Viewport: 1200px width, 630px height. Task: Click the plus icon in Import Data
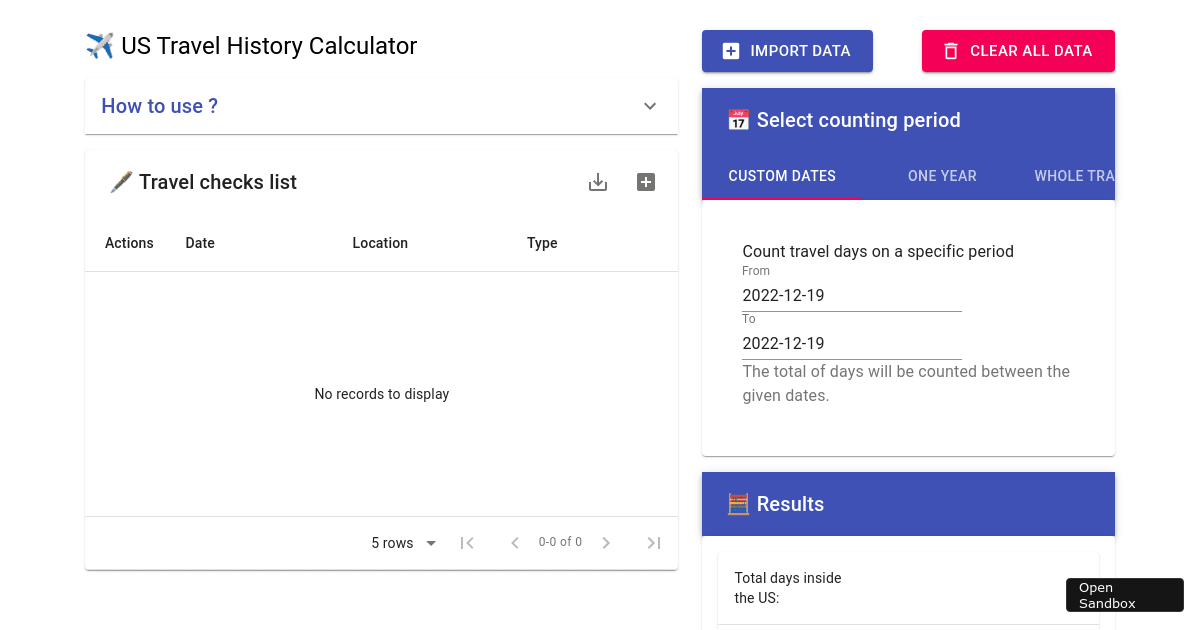[731, 51]
